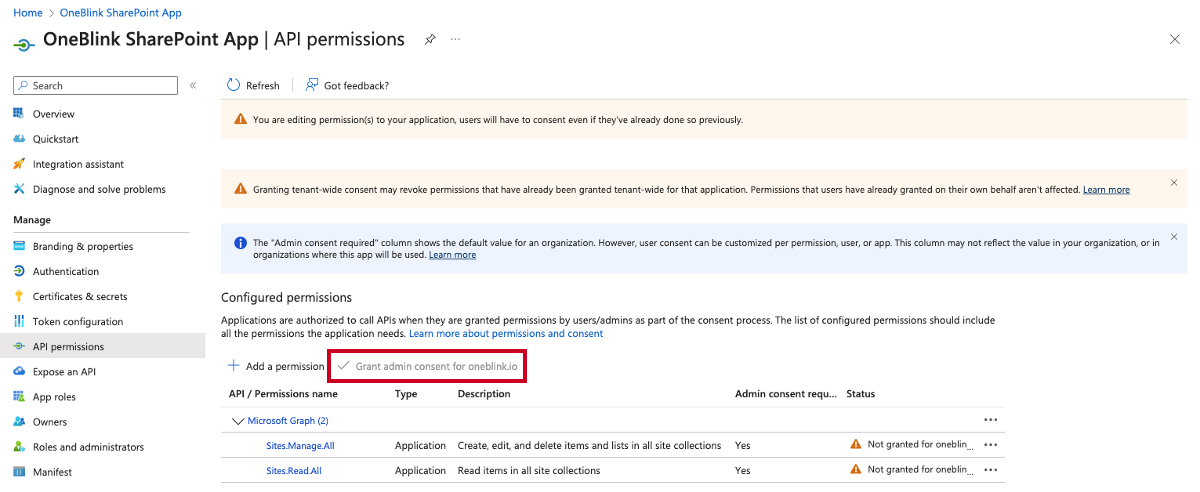Click the sidebar Search field

(x=96, y=86)
